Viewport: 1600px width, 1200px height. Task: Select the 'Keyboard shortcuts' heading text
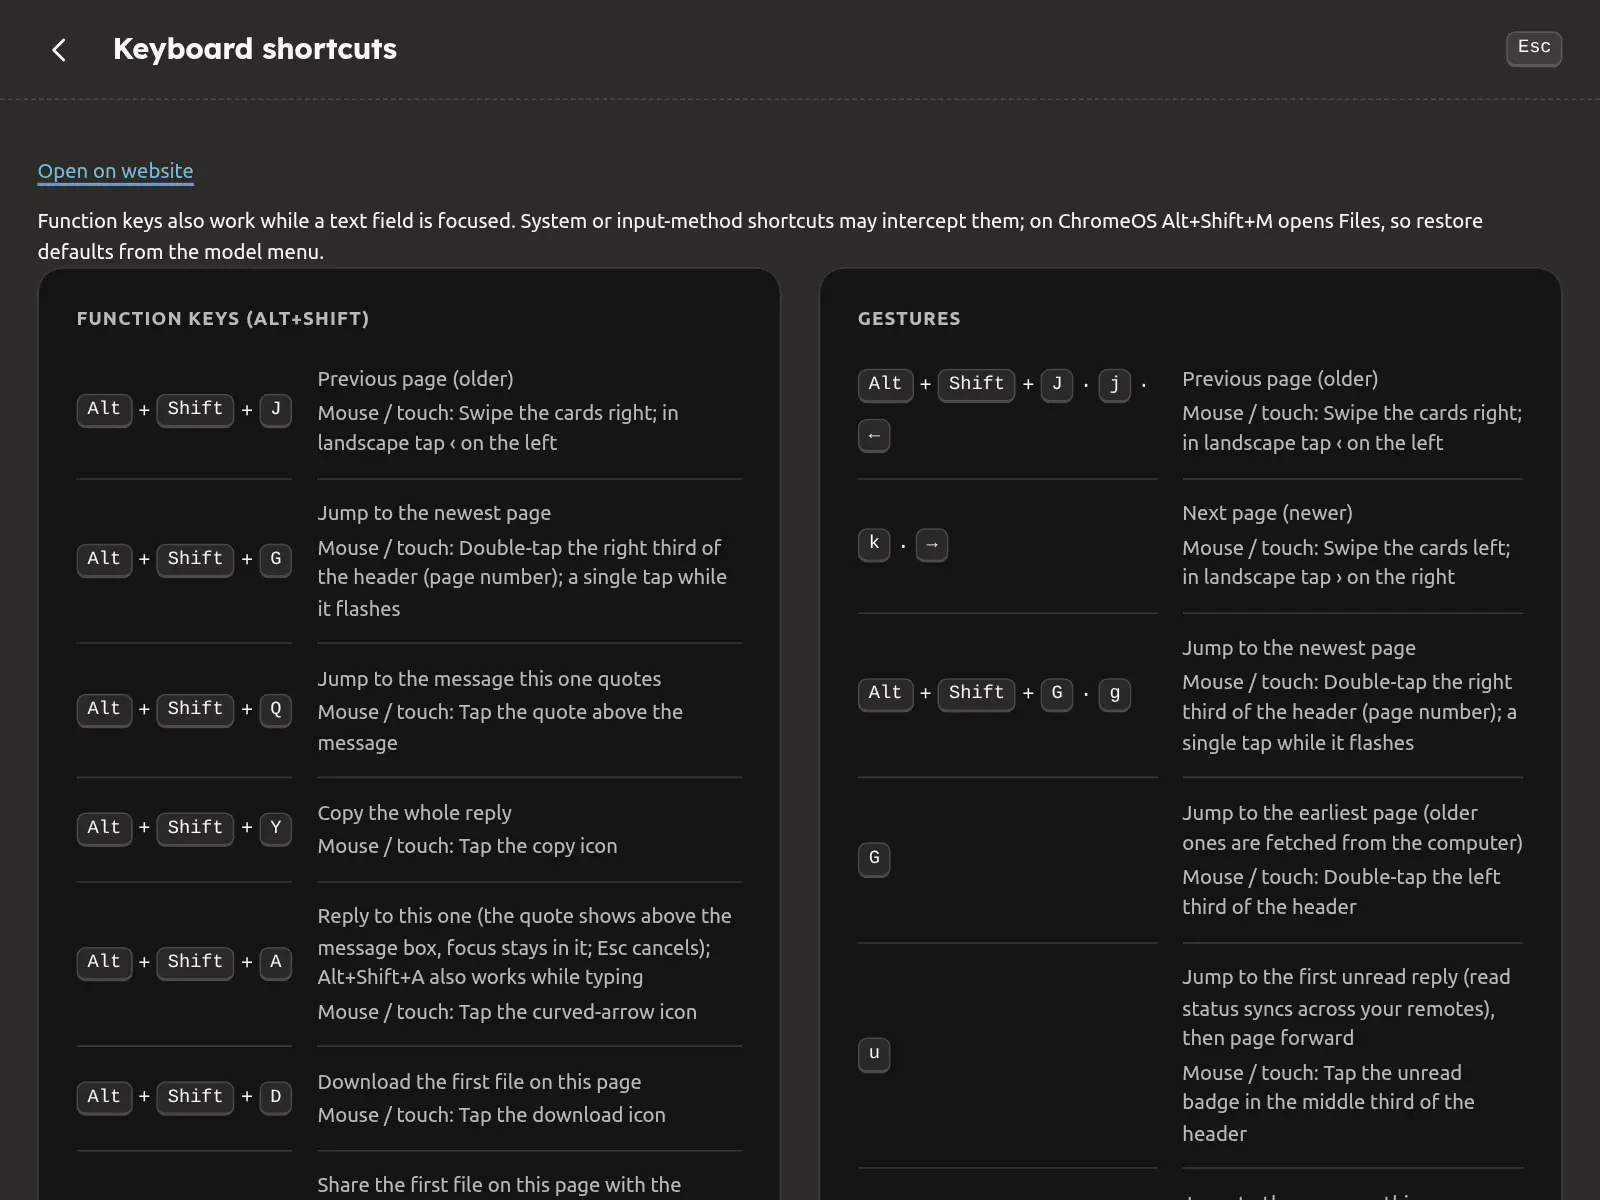(255, 49)
